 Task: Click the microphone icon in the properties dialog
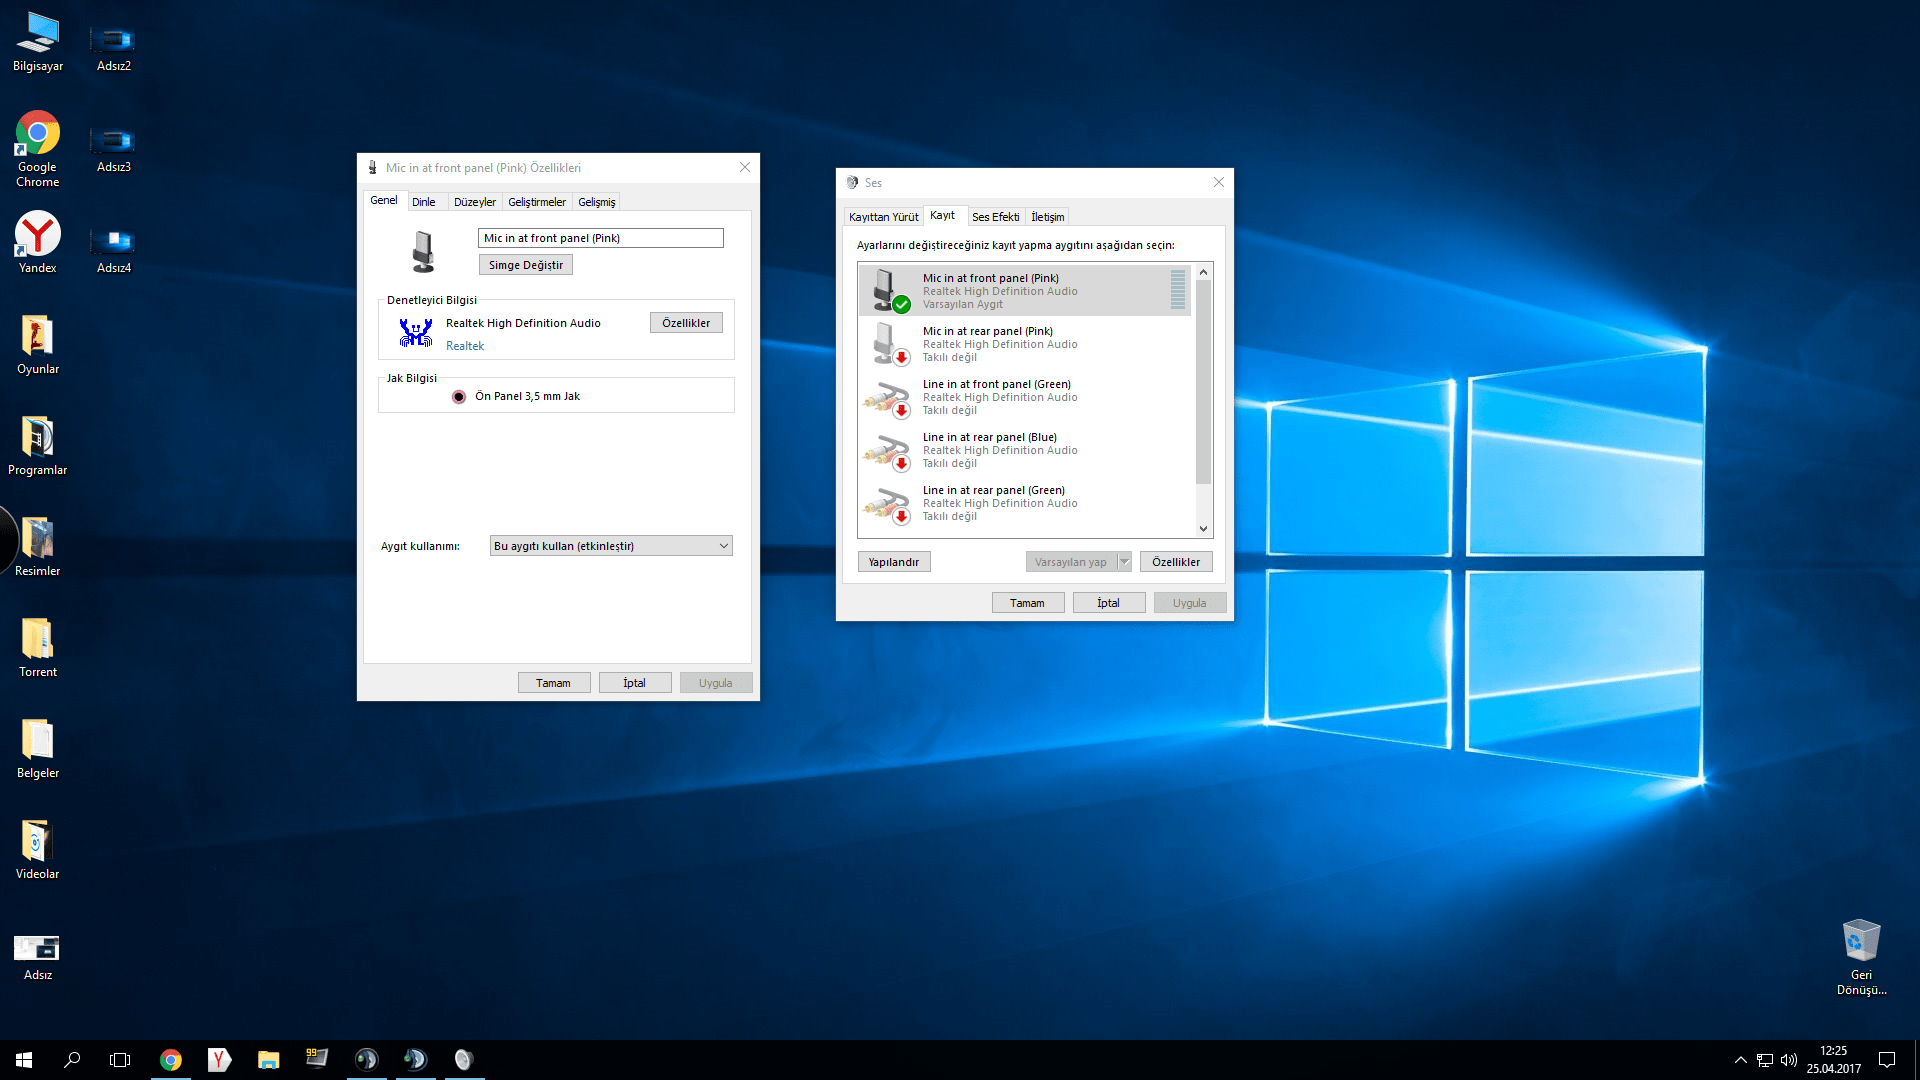tap(423, 252)
